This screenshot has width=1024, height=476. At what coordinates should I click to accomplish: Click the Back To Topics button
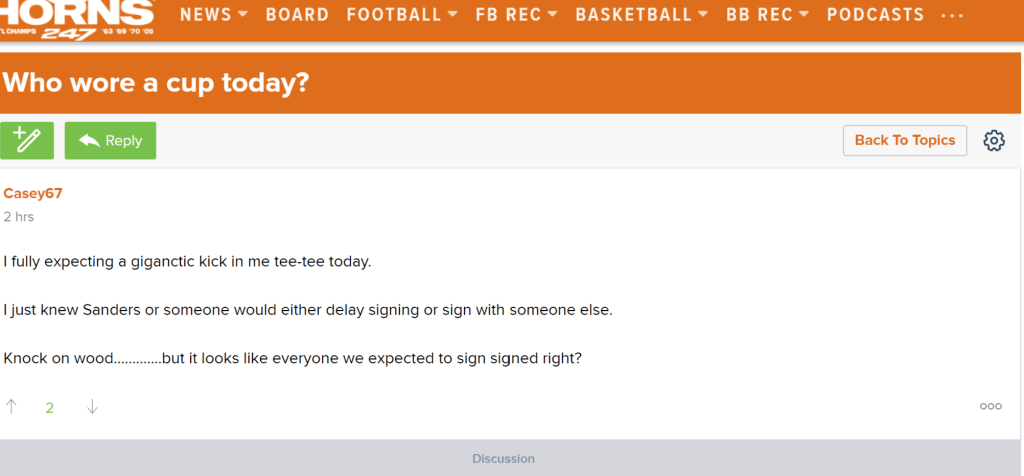(x=904, y=140)
